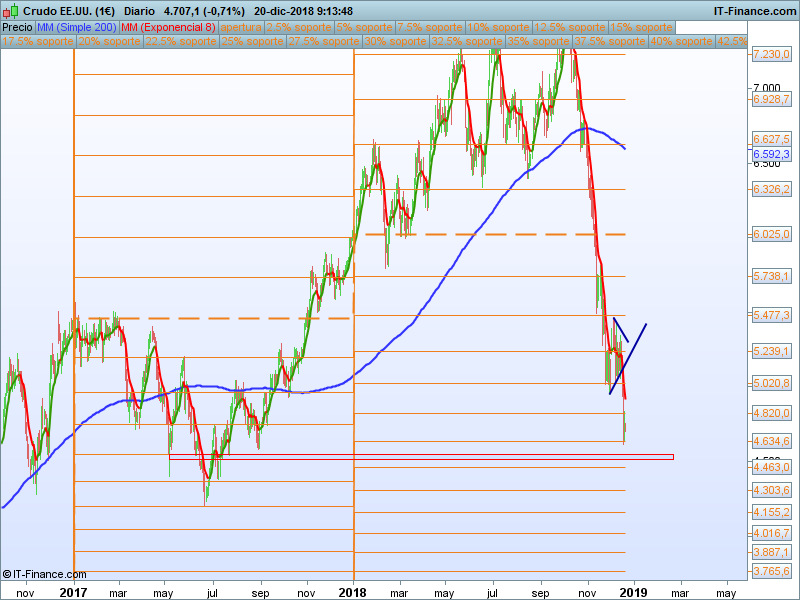Screen dimensions: 800x600
Task: Click the 6.025,0 dashed level price tag
Action: [x=771, y=234]
